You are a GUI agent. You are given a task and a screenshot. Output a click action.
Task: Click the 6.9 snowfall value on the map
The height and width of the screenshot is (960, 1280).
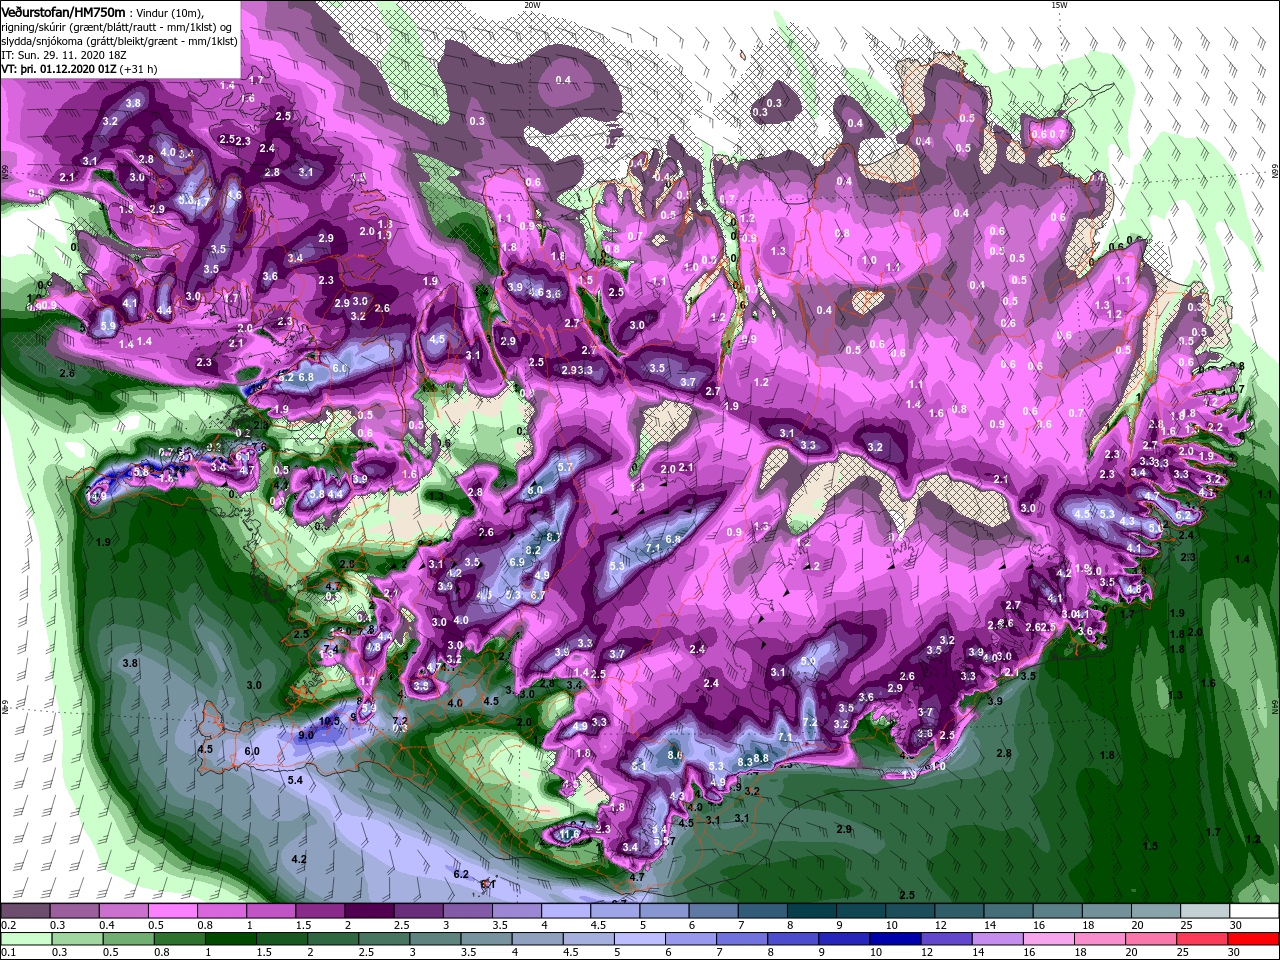(x=517, y=563)
